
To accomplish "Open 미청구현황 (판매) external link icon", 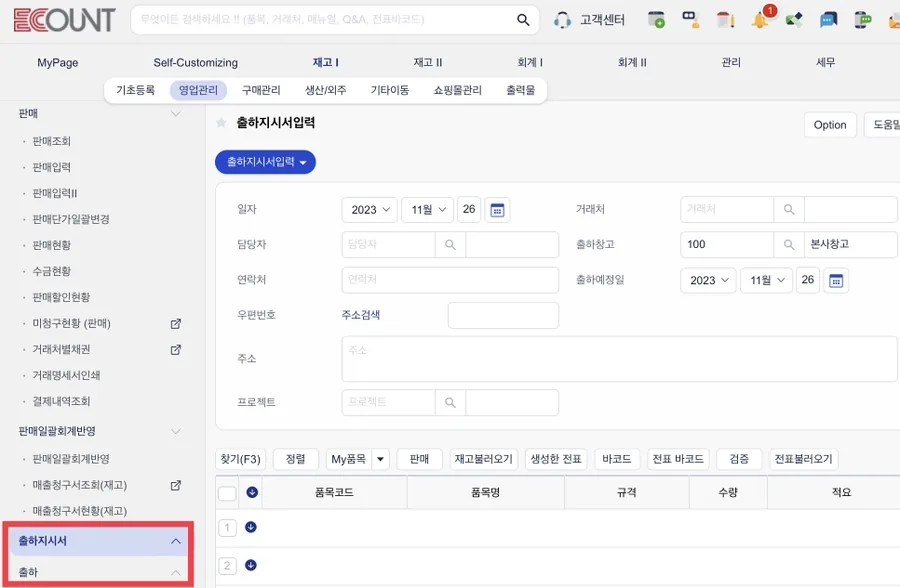I will pos(176,324).
